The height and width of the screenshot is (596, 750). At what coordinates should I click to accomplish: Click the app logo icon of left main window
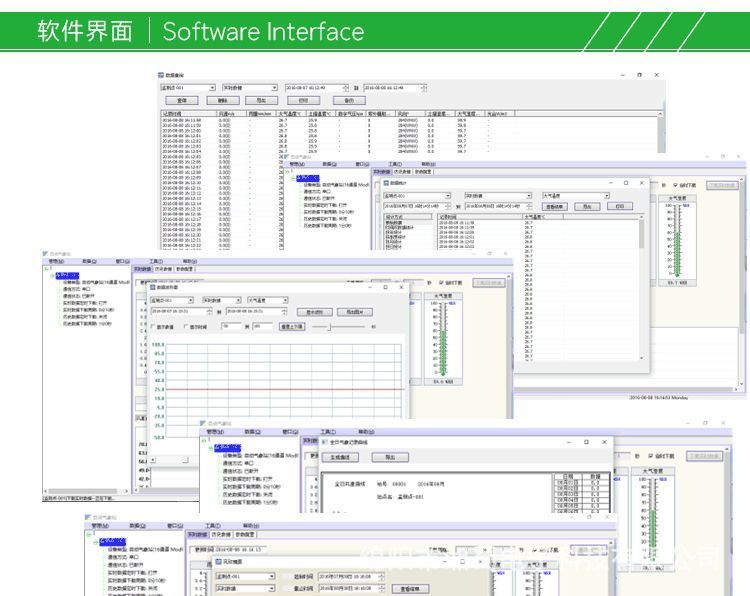[46, 253]
